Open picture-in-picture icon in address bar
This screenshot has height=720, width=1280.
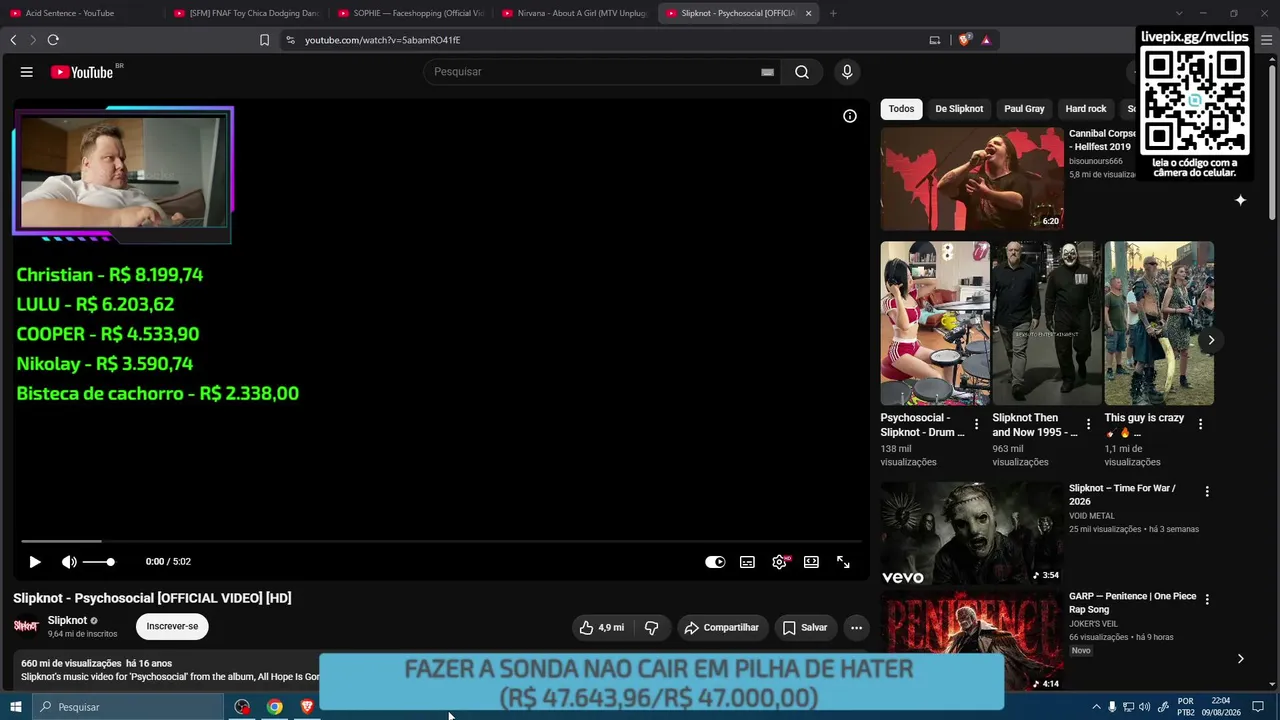click(935, 40)
